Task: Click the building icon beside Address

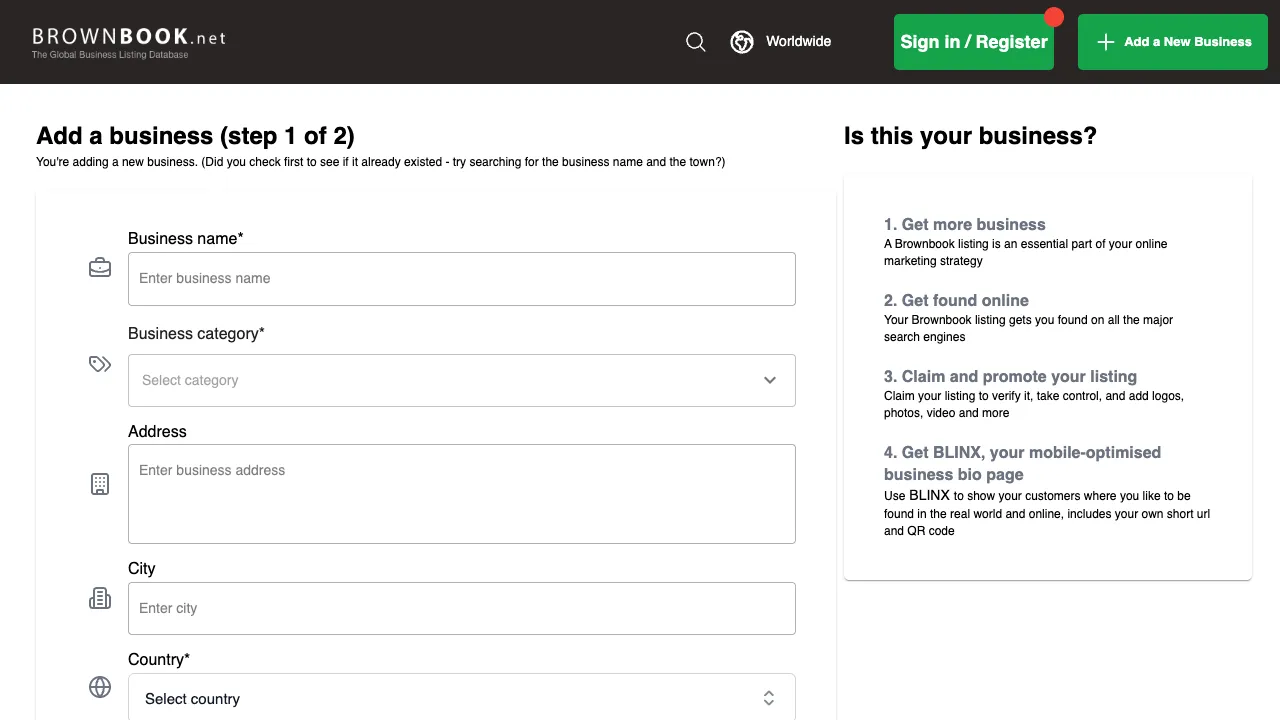Action: [100, 484]
